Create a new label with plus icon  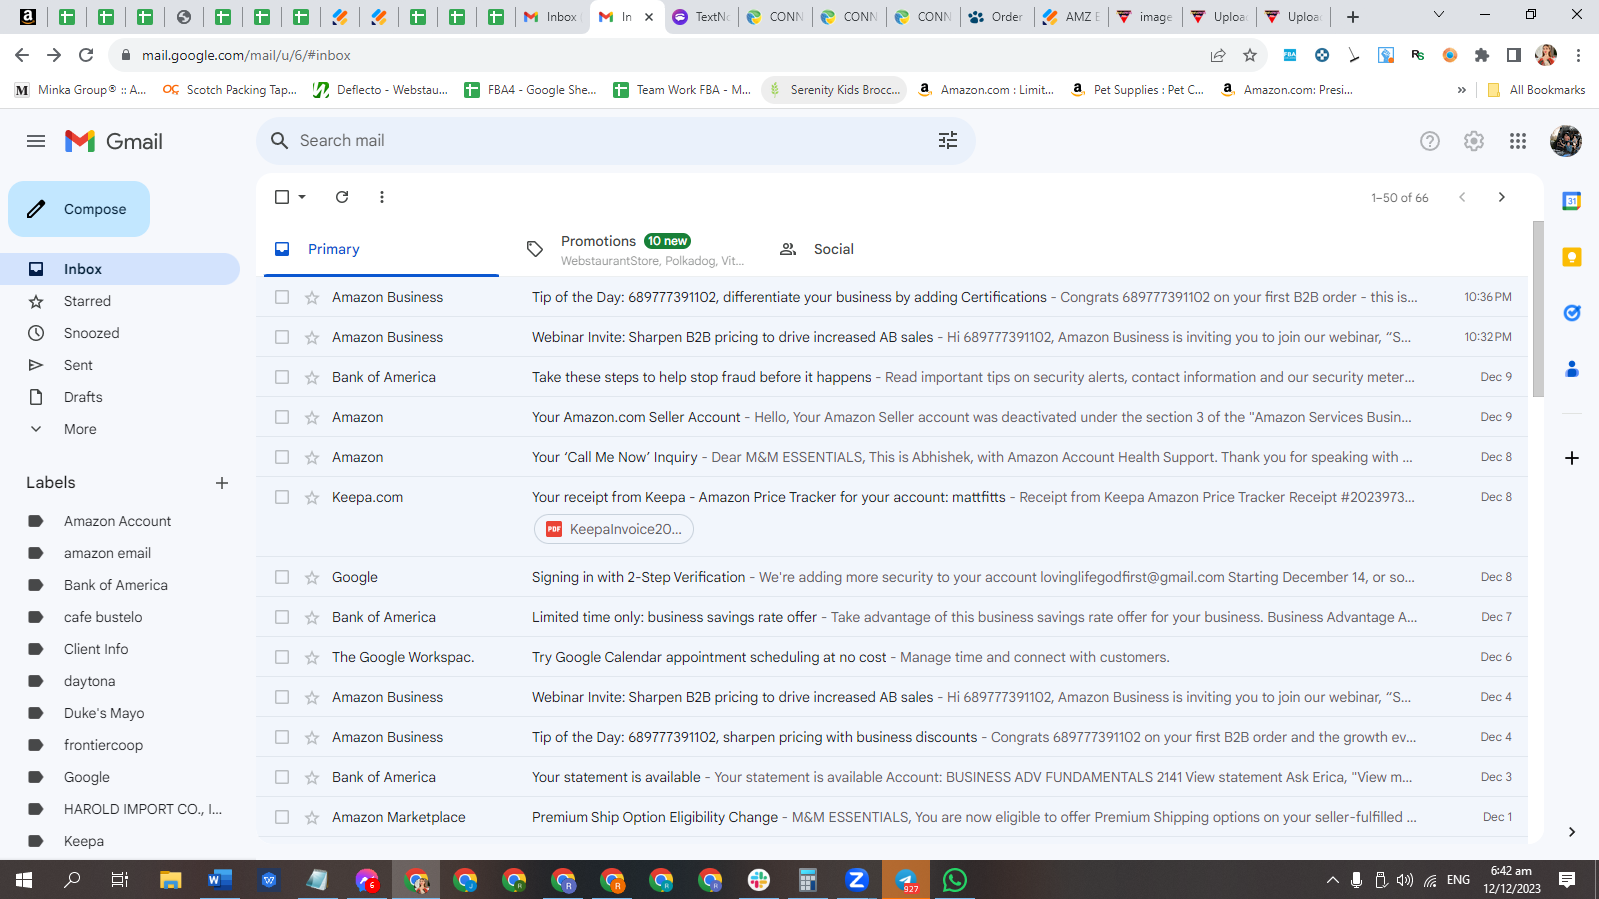pos(222,483)
